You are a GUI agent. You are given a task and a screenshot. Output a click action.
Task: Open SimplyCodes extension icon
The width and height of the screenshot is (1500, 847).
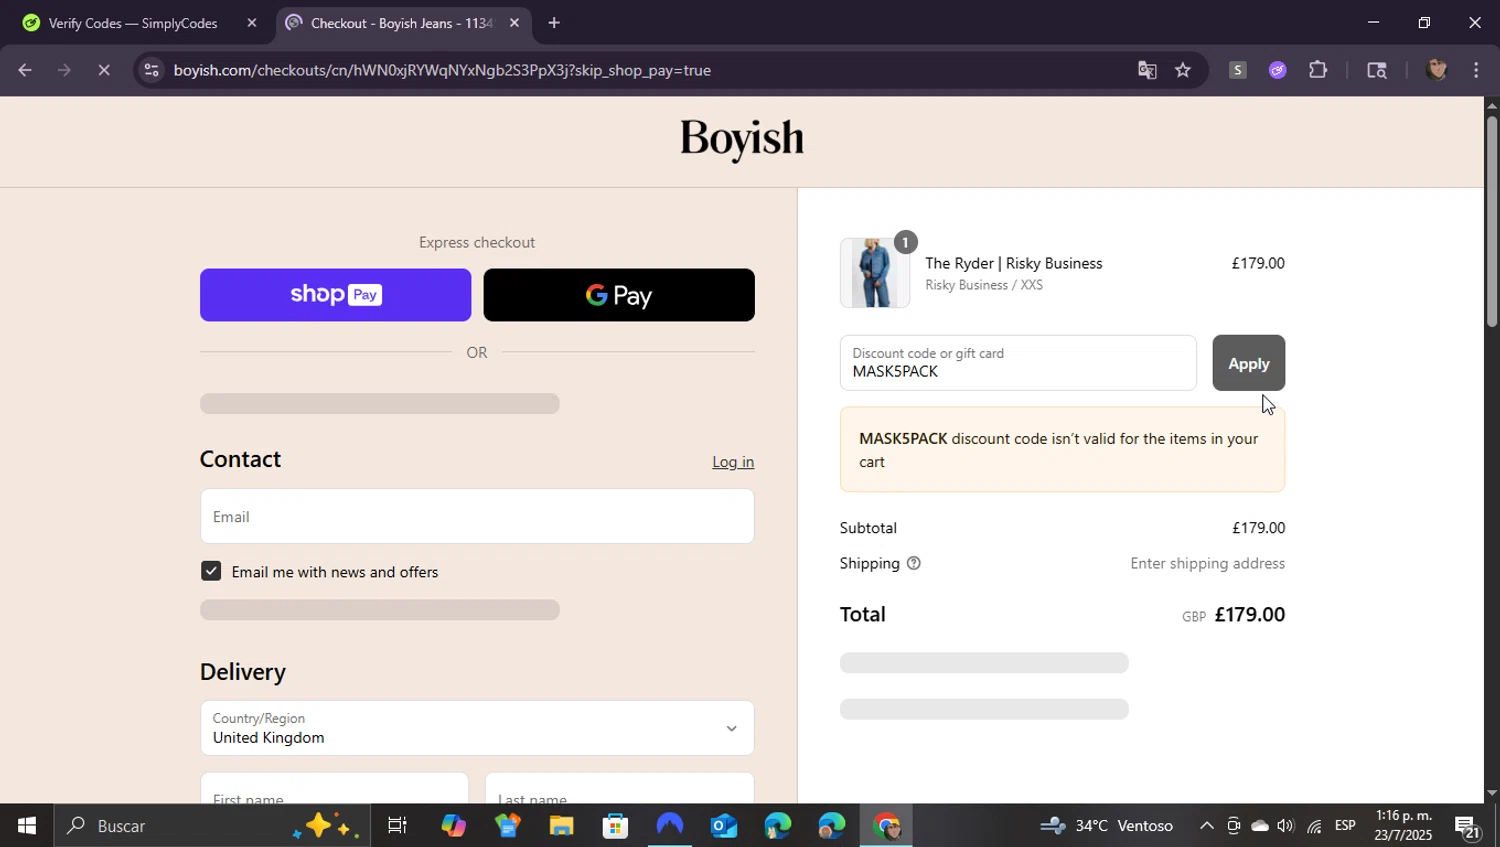(1237, 70)
